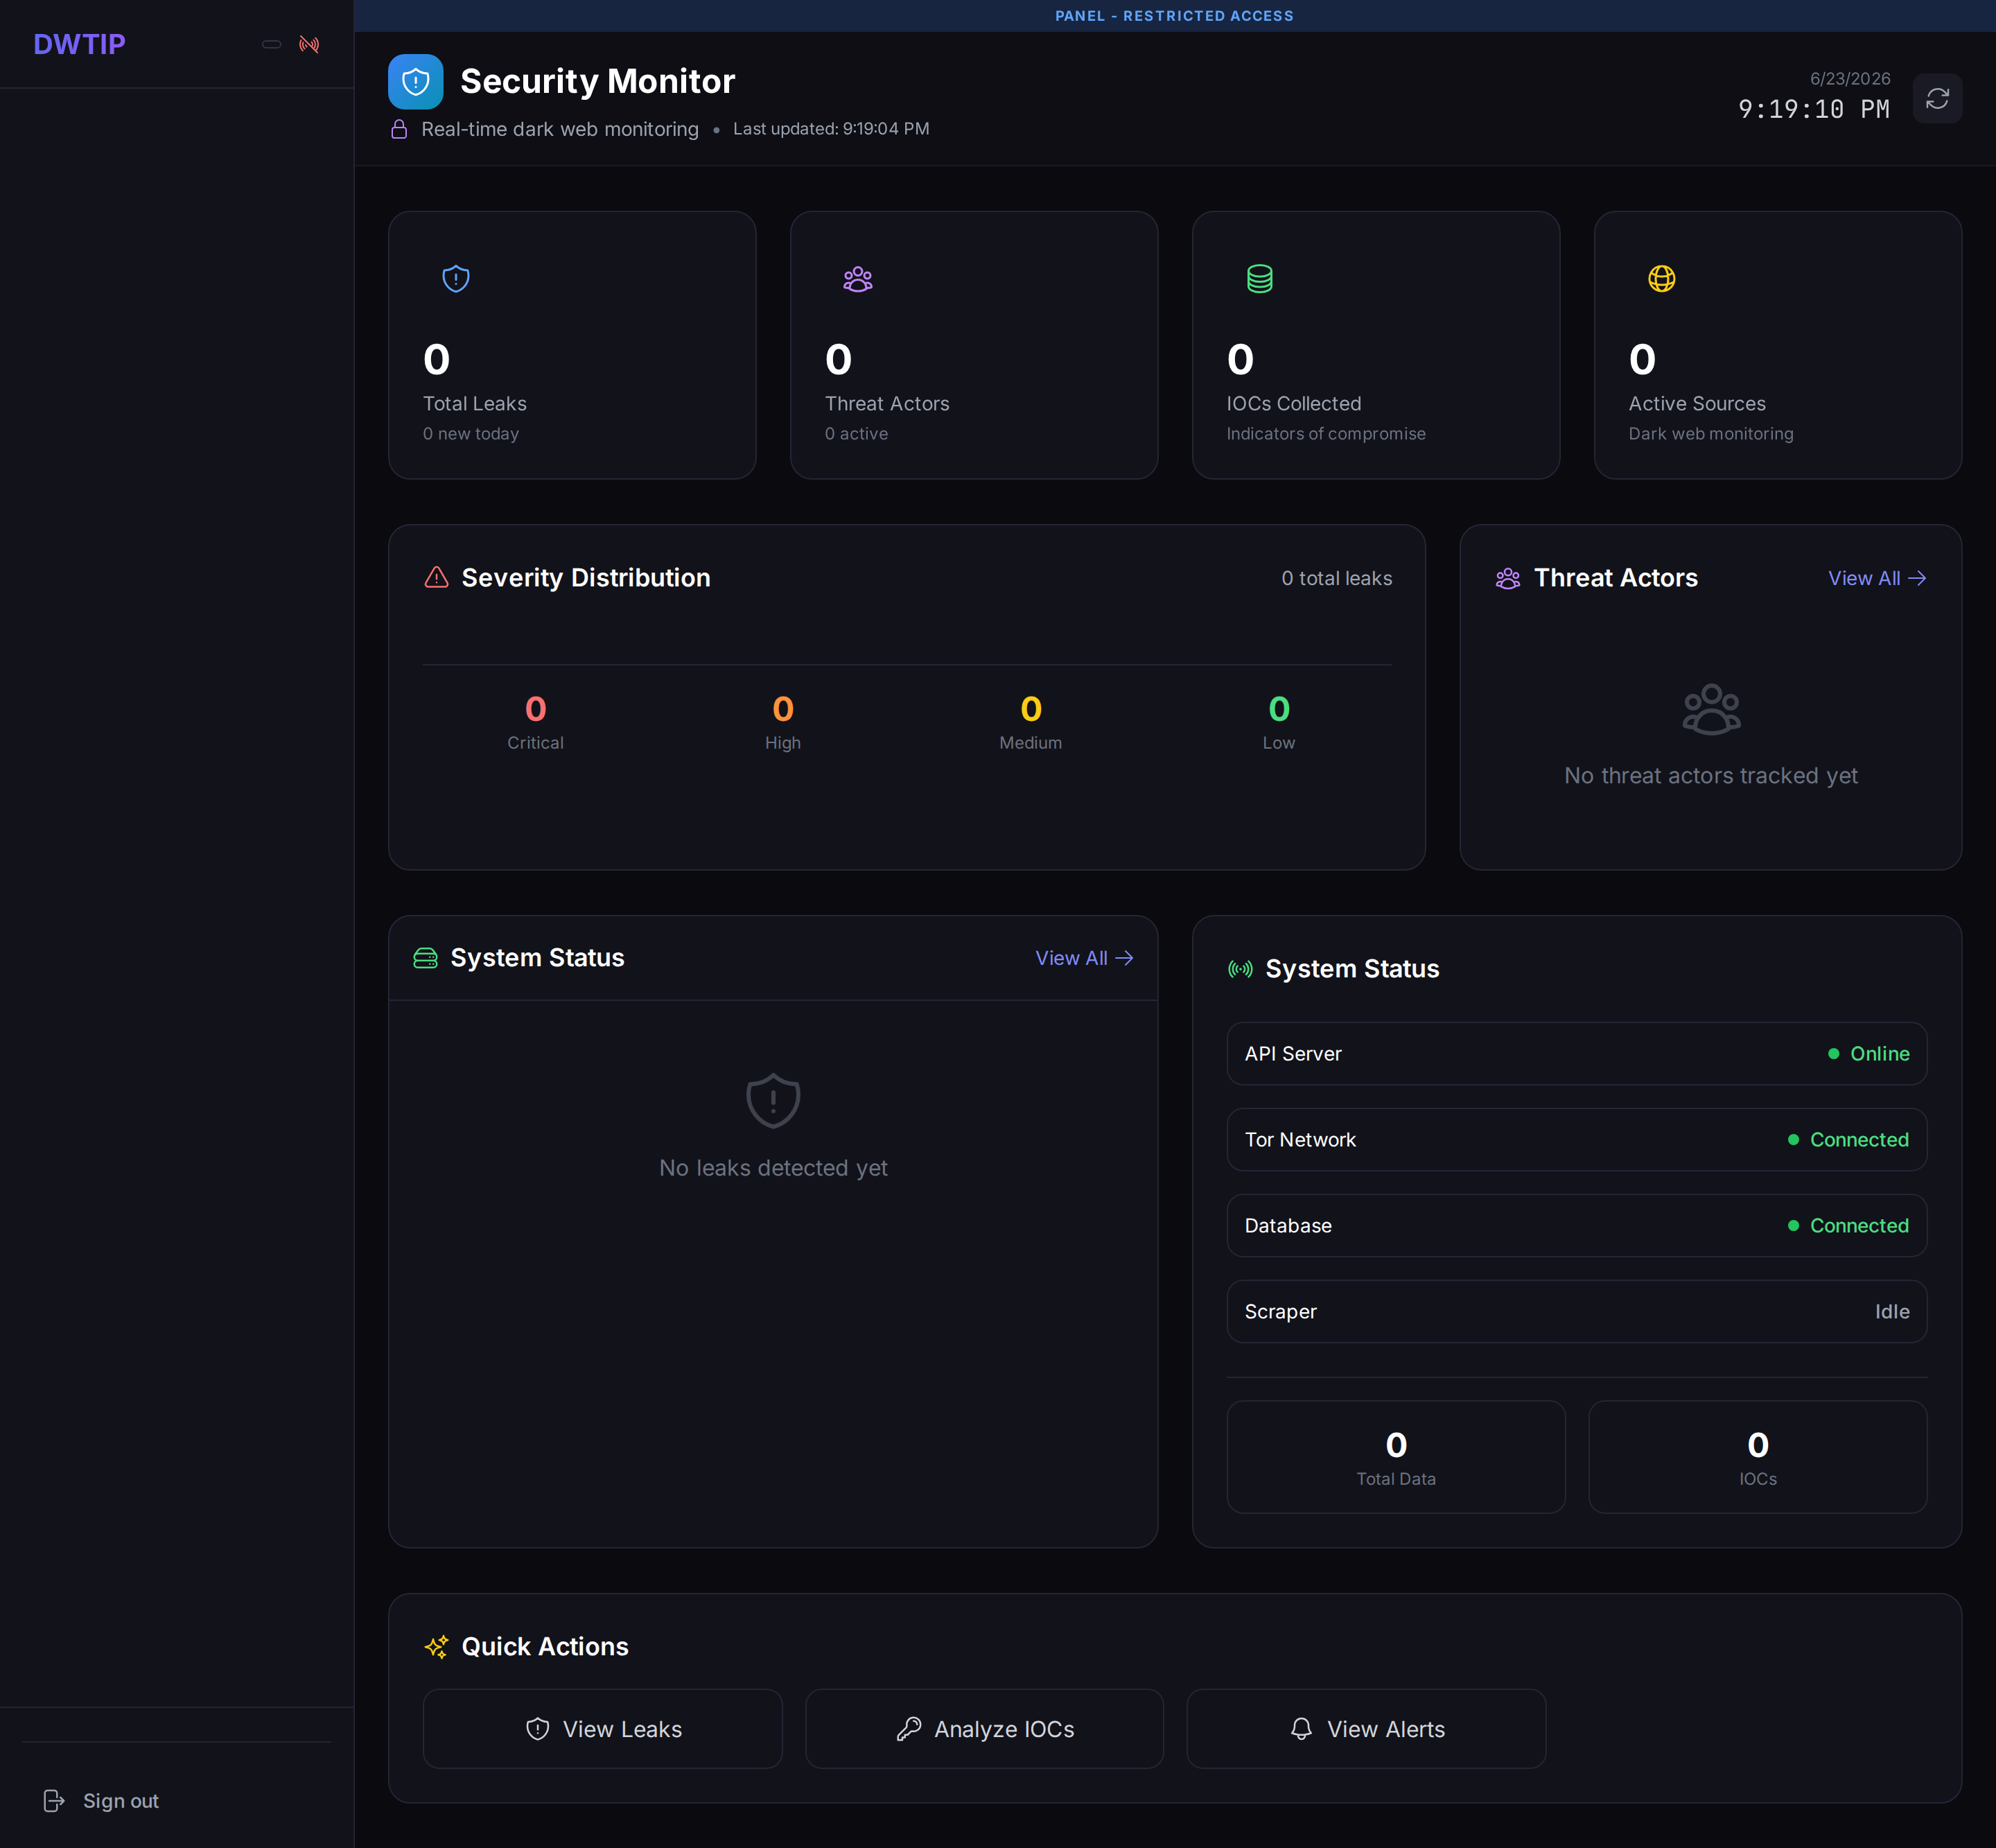Click the lock icon beside Real-time dark web monitoring
The height and width of the screenshot is (1848, 1996).
[x=399, y=129]
